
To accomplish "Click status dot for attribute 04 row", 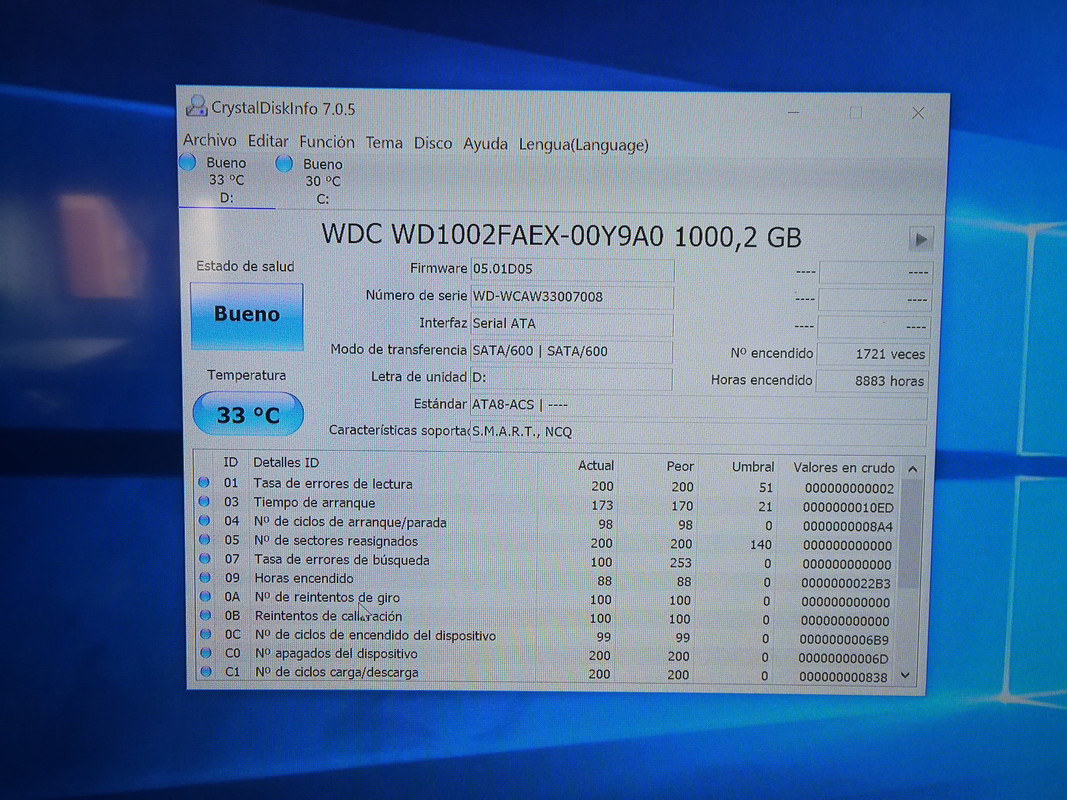I will coord(204,520).
